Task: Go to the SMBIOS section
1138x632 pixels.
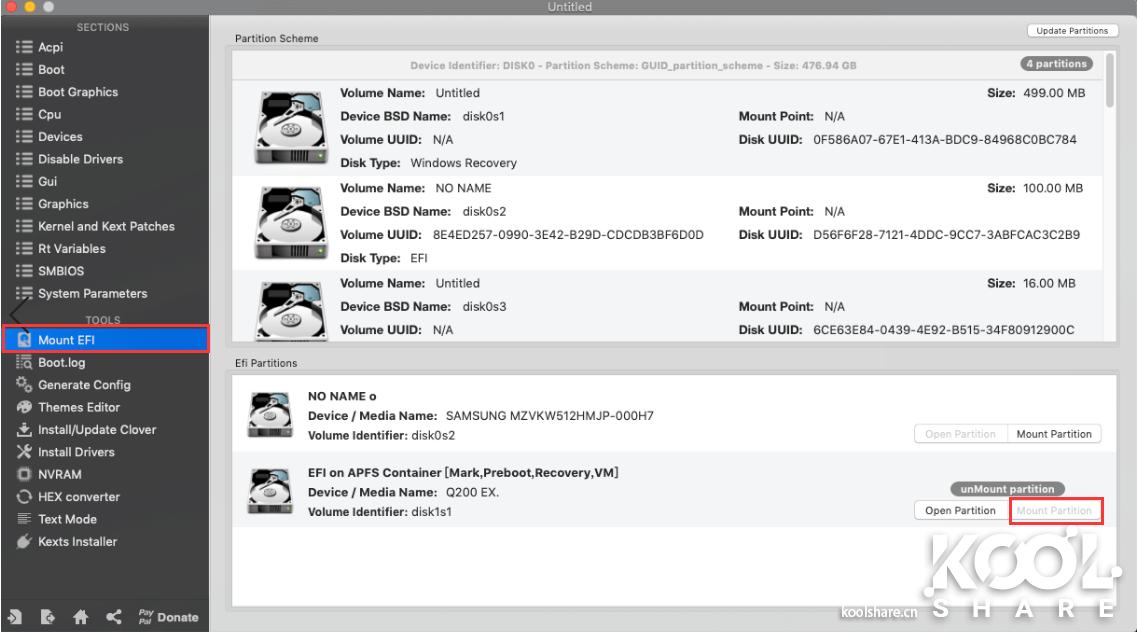Action: click(x=60, y=271)
